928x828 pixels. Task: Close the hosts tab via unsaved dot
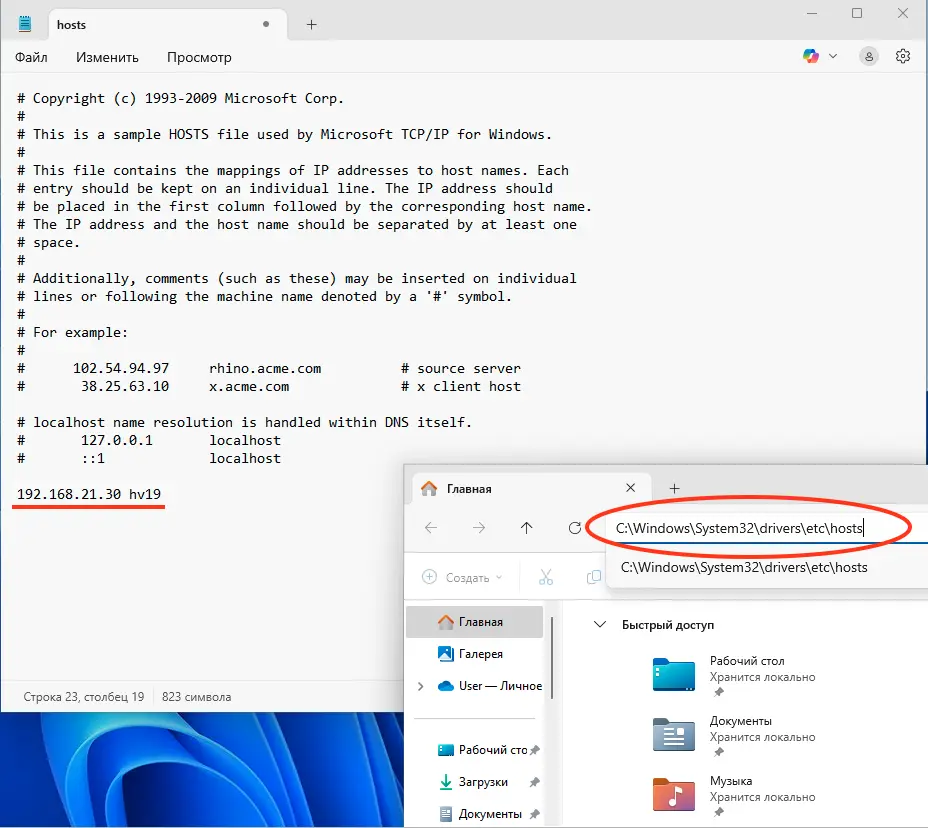point(266,24)
